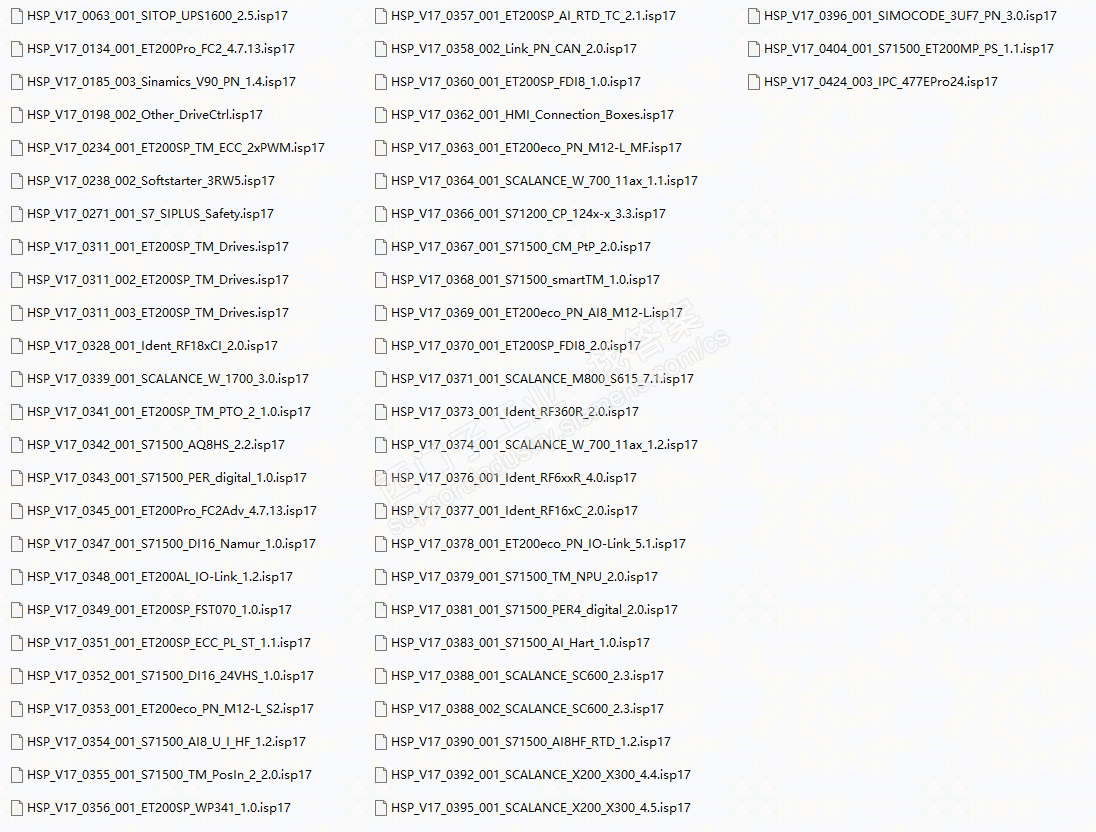Click file icon of HSP_V17_0063_001_SITOP_UPS1600_2.5.isp17
Image resolution: width=1096 pixels, height=832 pixels.
17,16
